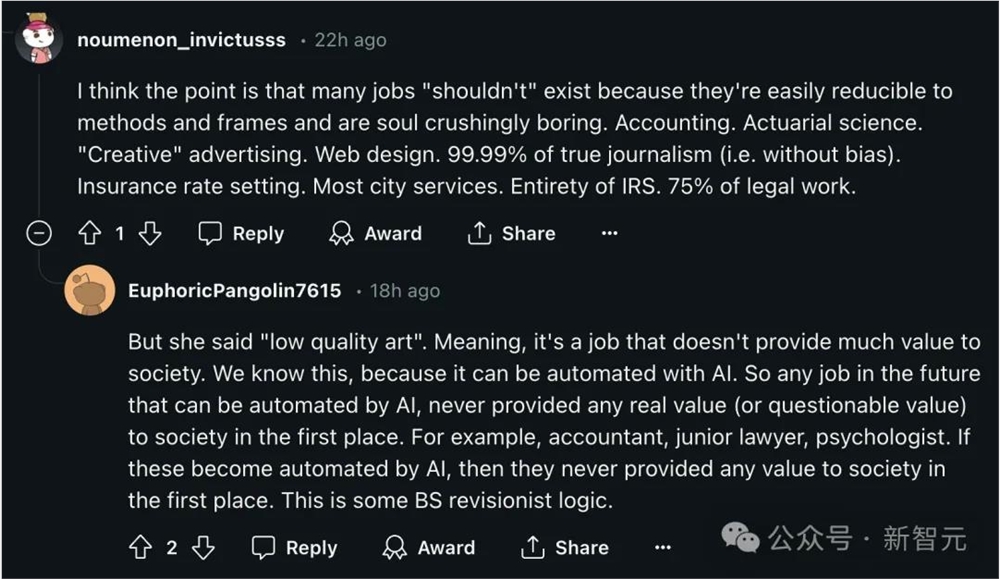Open the noumenon_invictusss user profile
The width and height of the screenshot is (1000, 579).
181,40
